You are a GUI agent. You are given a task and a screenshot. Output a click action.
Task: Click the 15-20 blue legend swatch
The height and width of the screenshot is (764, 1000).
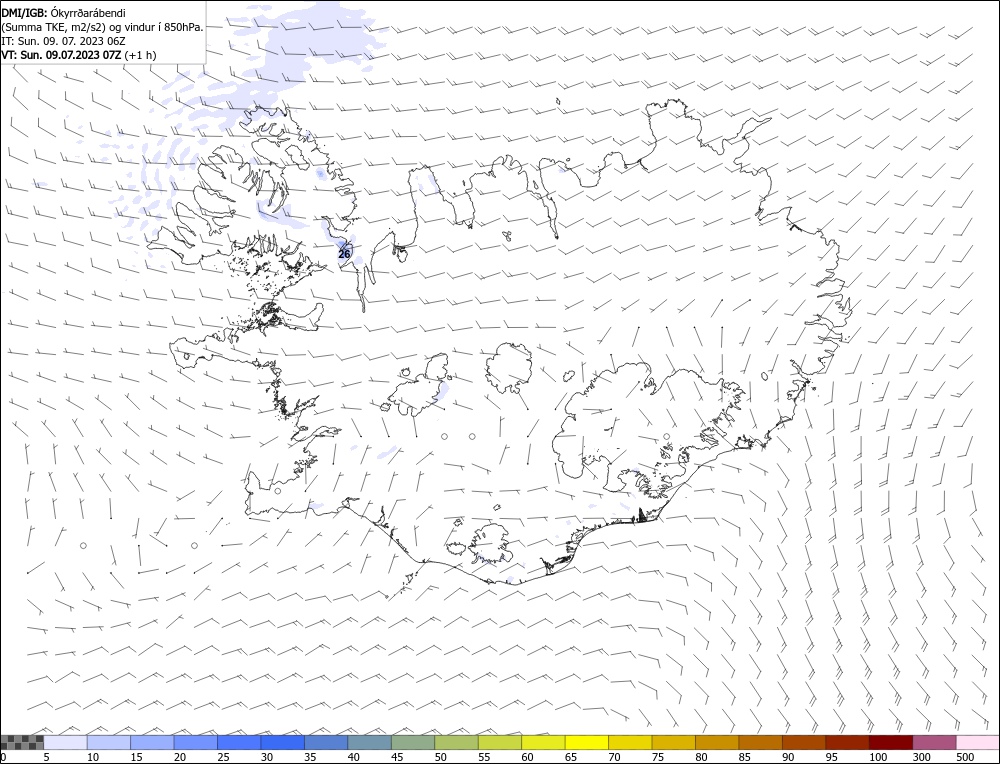pyautogui.click(x=152, y=742)
